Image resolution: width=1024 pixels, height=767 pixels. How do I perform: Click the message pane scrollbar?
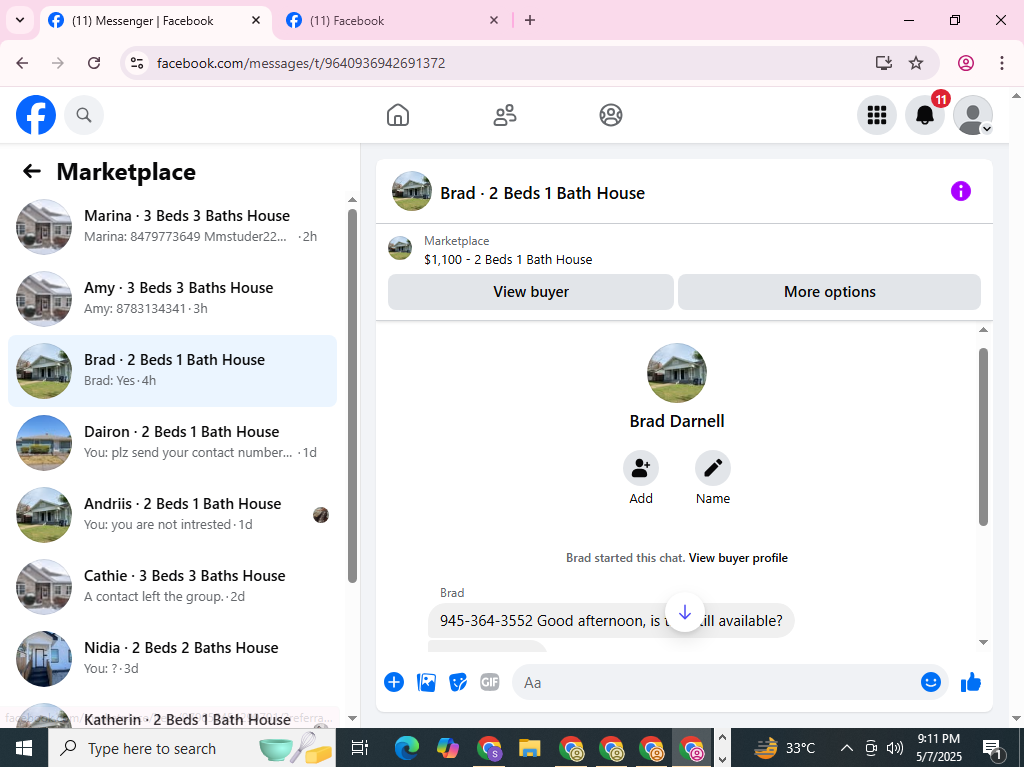(984, 436)
